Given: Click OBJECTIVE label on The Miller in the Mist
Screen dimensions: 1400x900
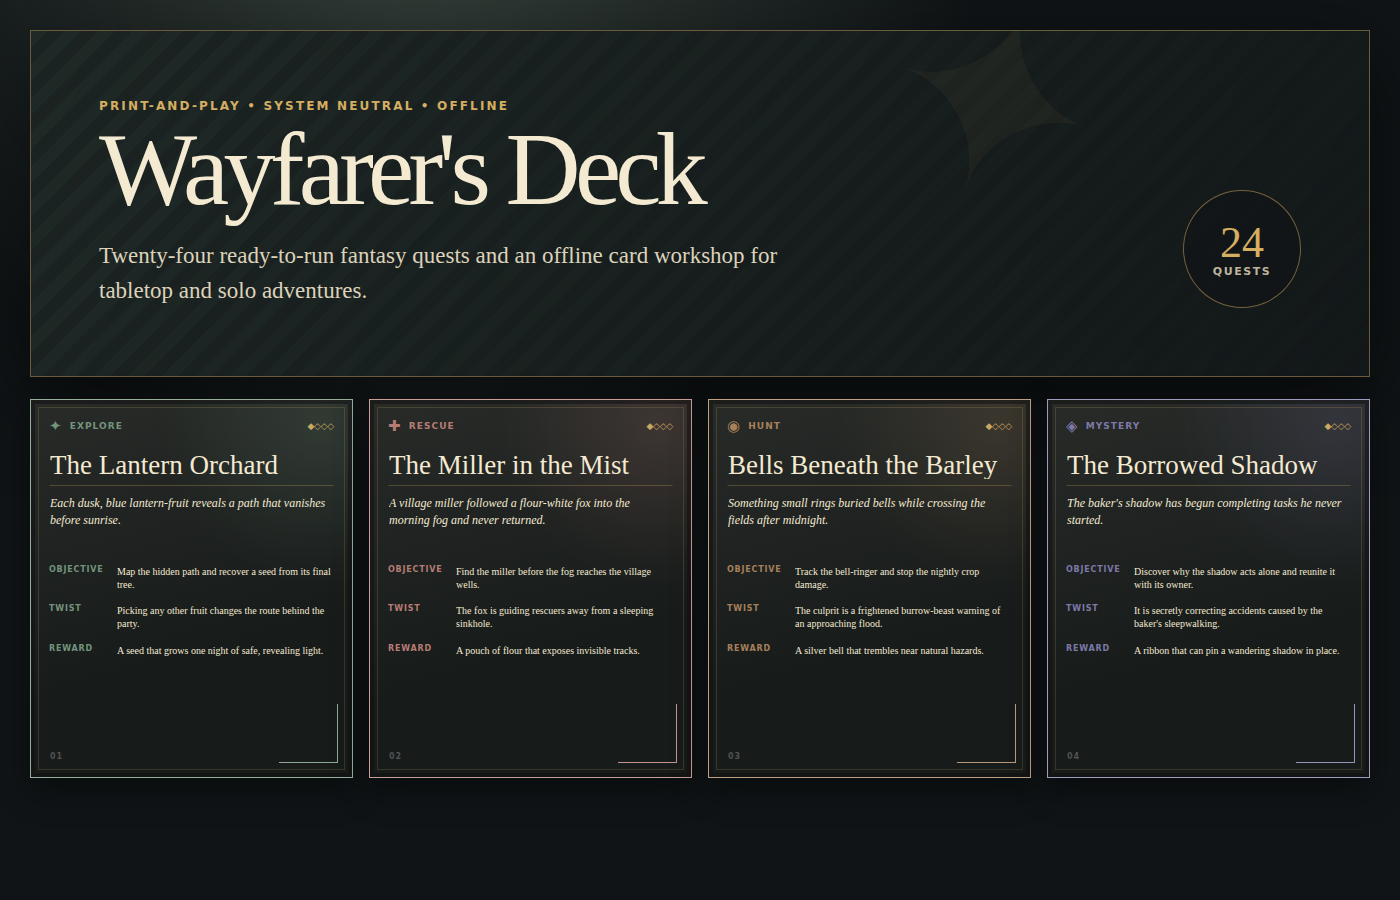Looking at the screenshot, I should click(x=415, y=569).
